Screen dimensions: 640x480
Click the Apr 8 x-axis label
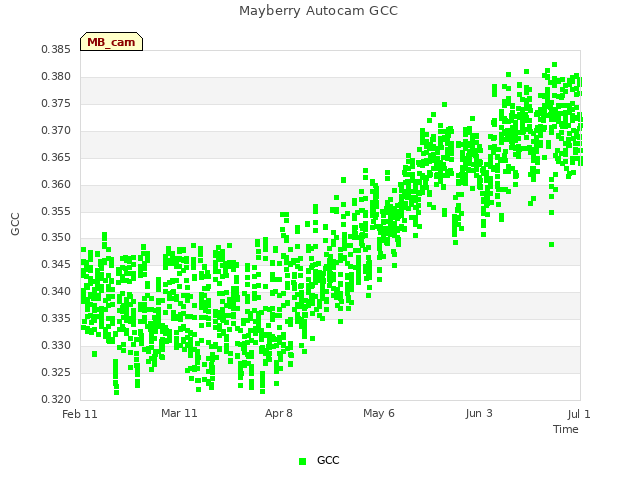[x=279, y=413]
